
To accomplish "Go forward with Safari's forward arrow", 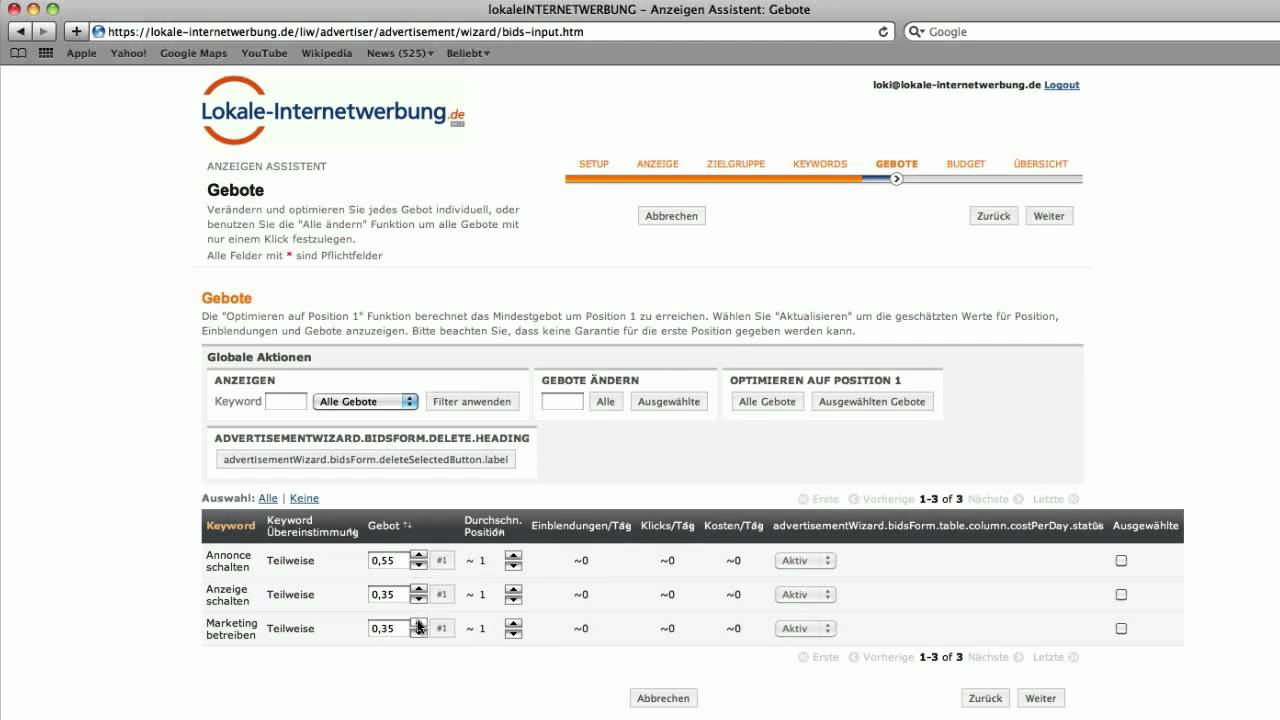I will coord(44,32).
